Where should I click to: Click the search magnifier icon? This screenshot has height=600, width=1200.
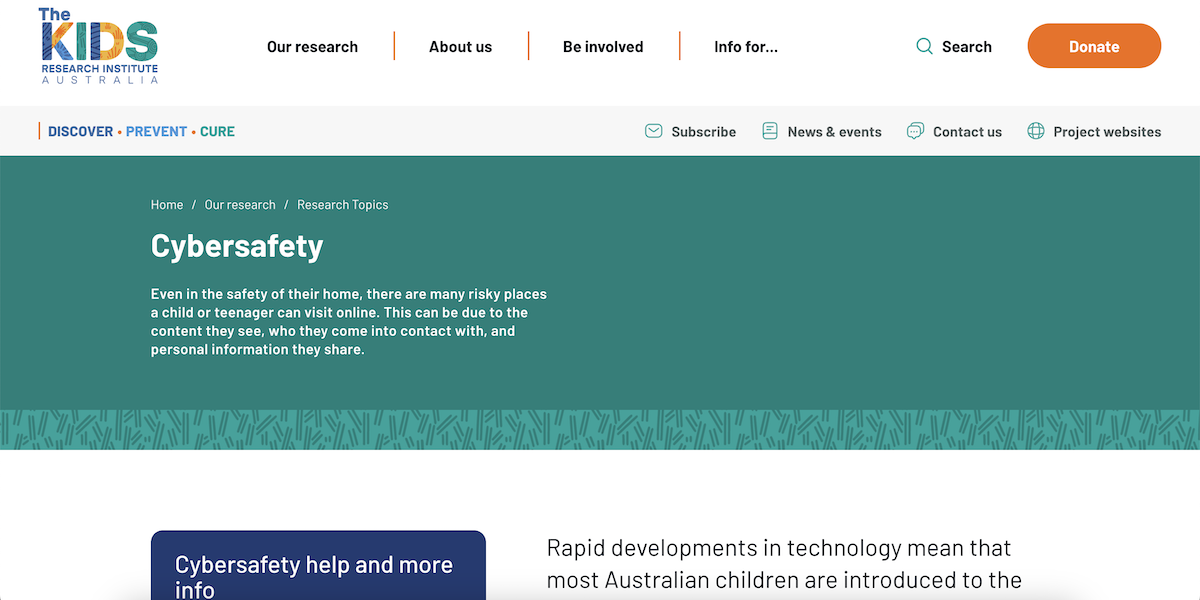(923, 46)
